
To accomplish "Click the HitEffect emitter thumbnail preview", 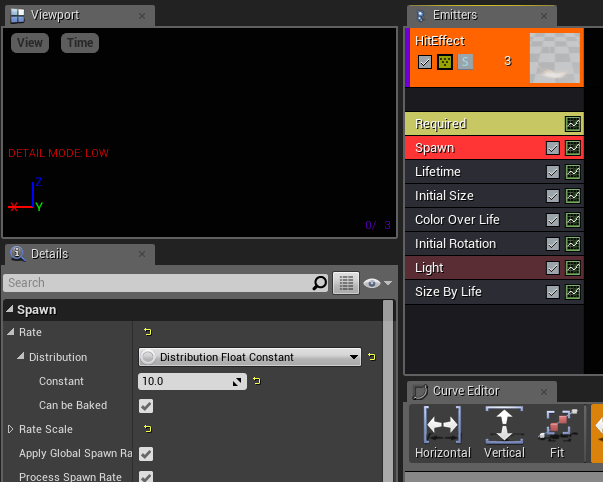I will tap(555, 58).
